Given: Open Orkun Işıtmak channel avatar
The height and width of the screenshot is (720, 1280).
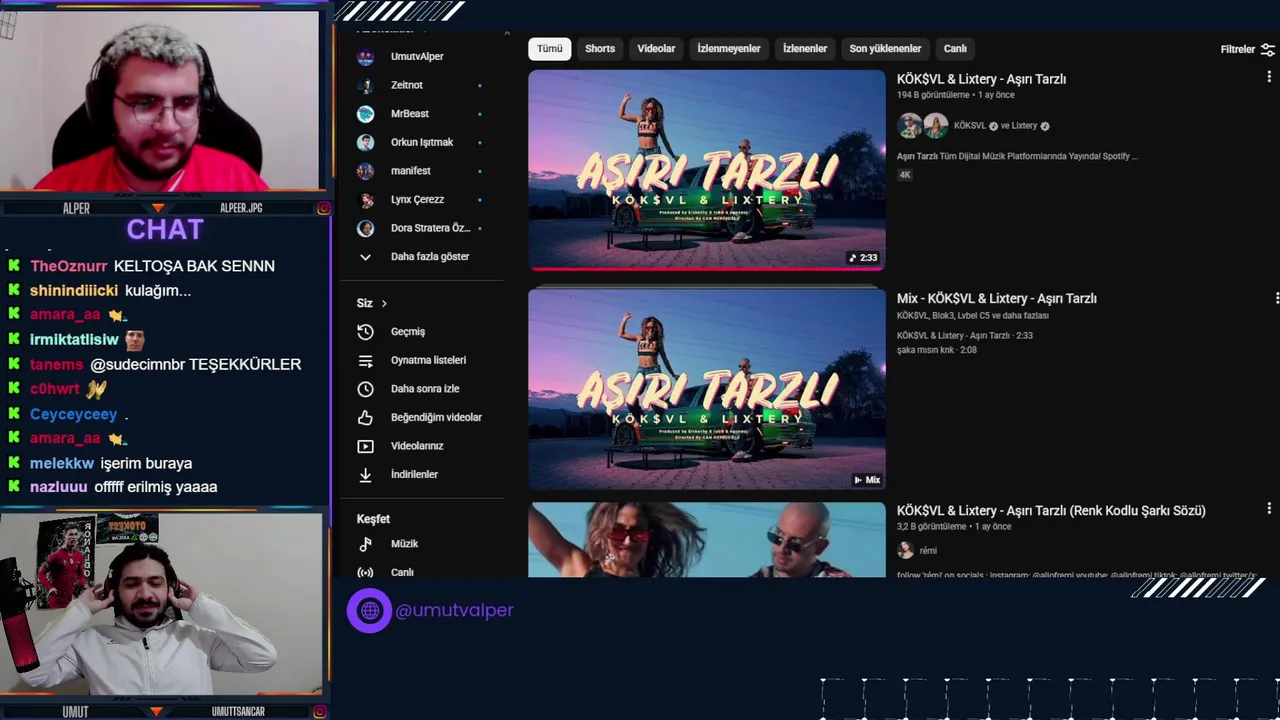Looking at the screenshot, I should tap(366, 142).
